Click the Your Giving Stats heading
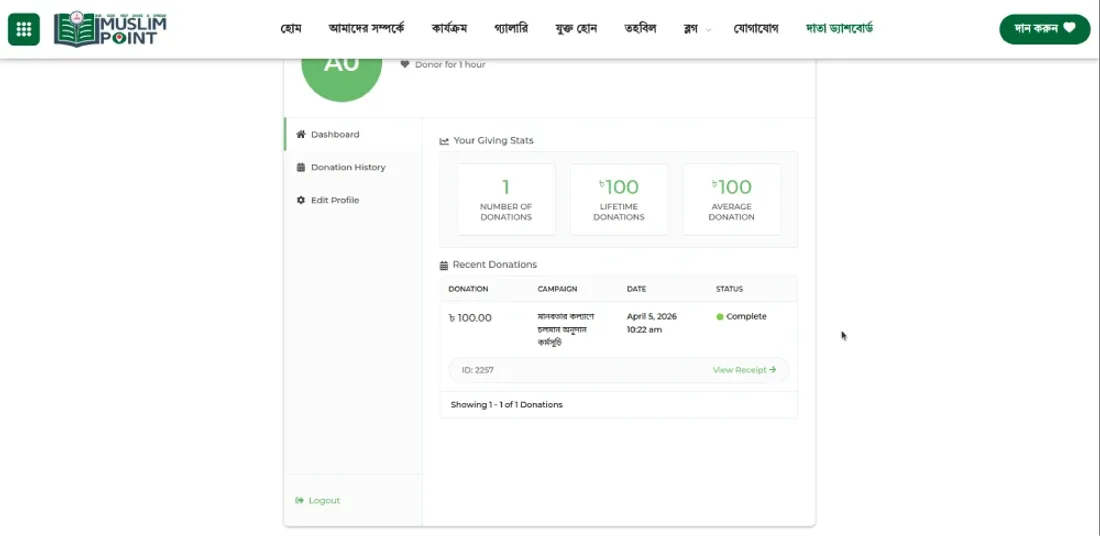 coord(493,140)
